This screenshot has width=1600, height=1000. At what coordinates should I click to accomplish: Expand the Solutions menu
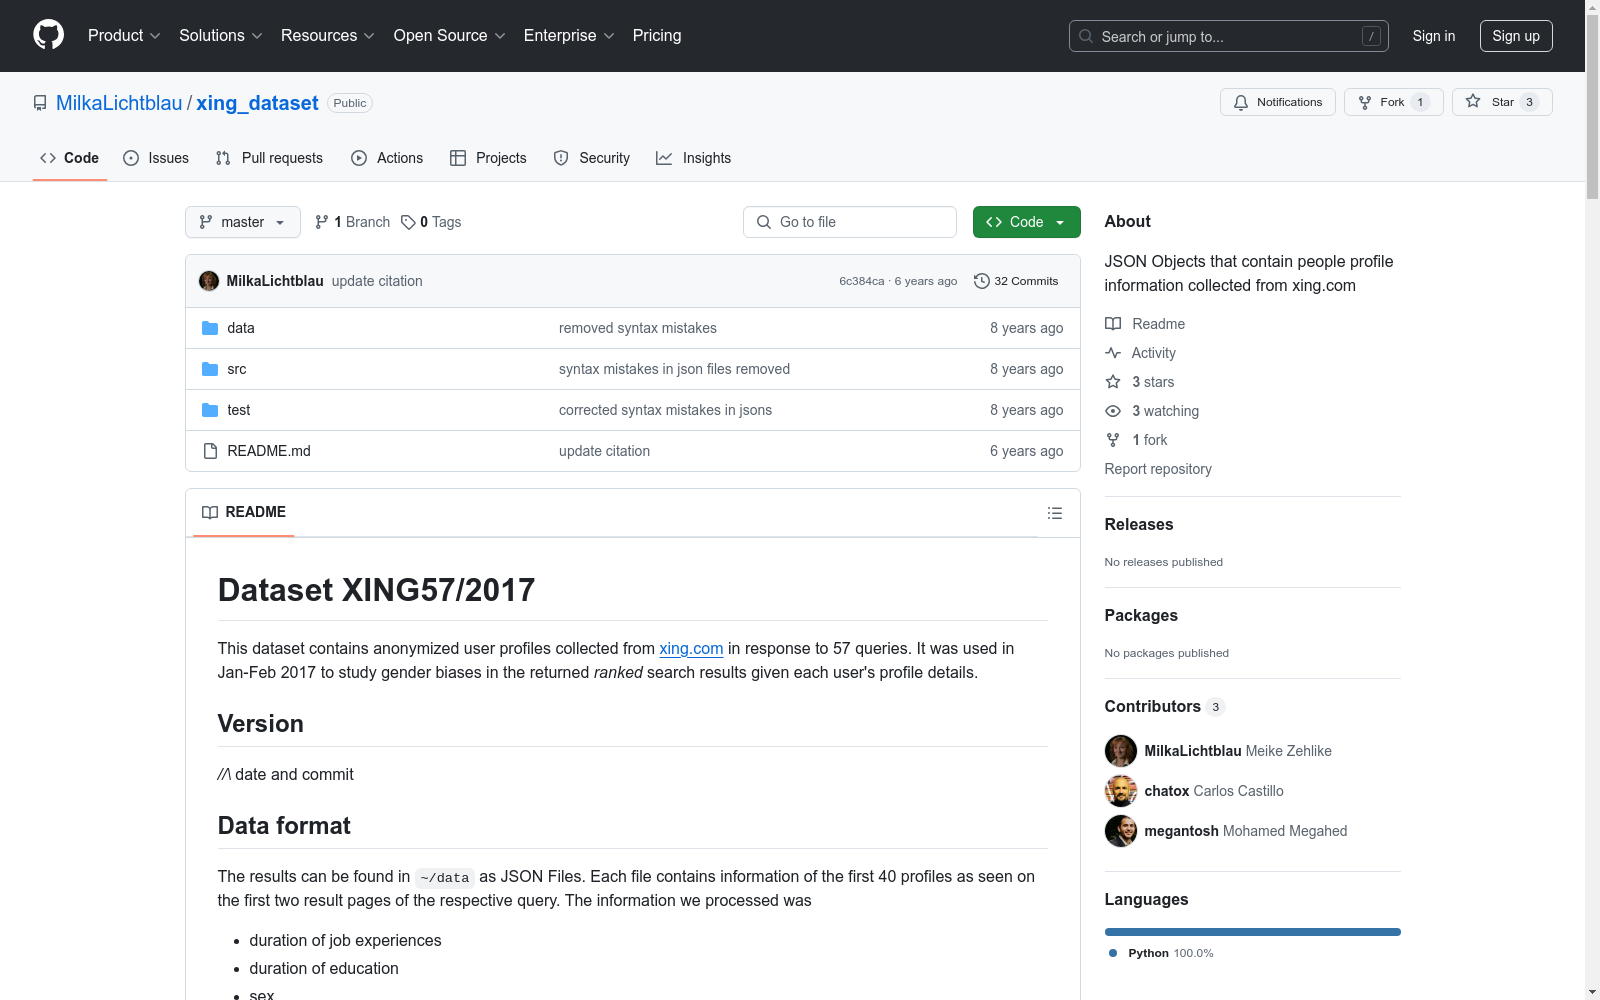pyautogui.click(x=221, y=36)
